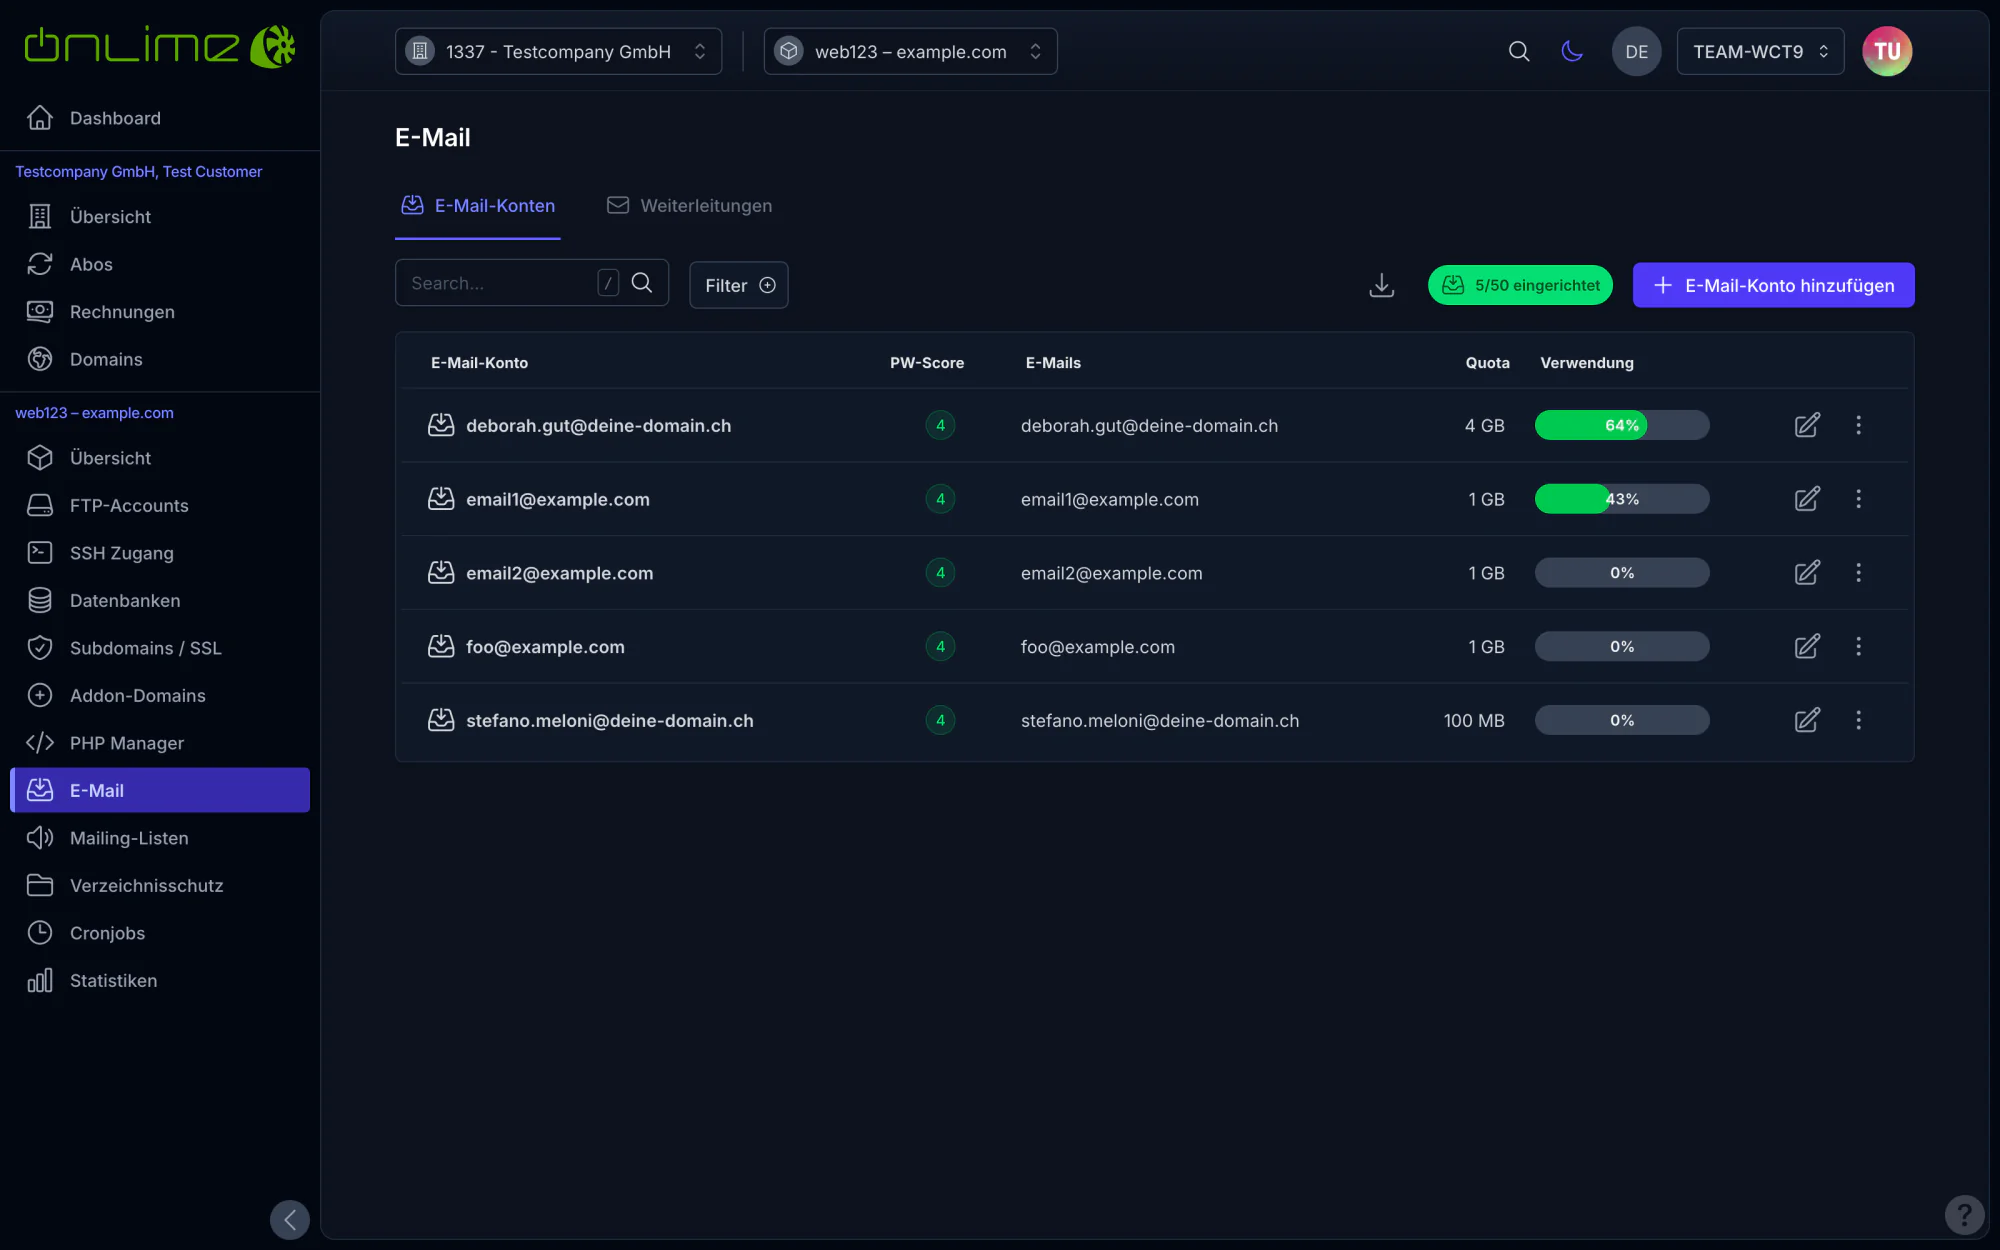The width and height of the screenshot is (2000, 1250).
Task: Open Cronjobs in sidebar
Action: [x=160, y=933]
